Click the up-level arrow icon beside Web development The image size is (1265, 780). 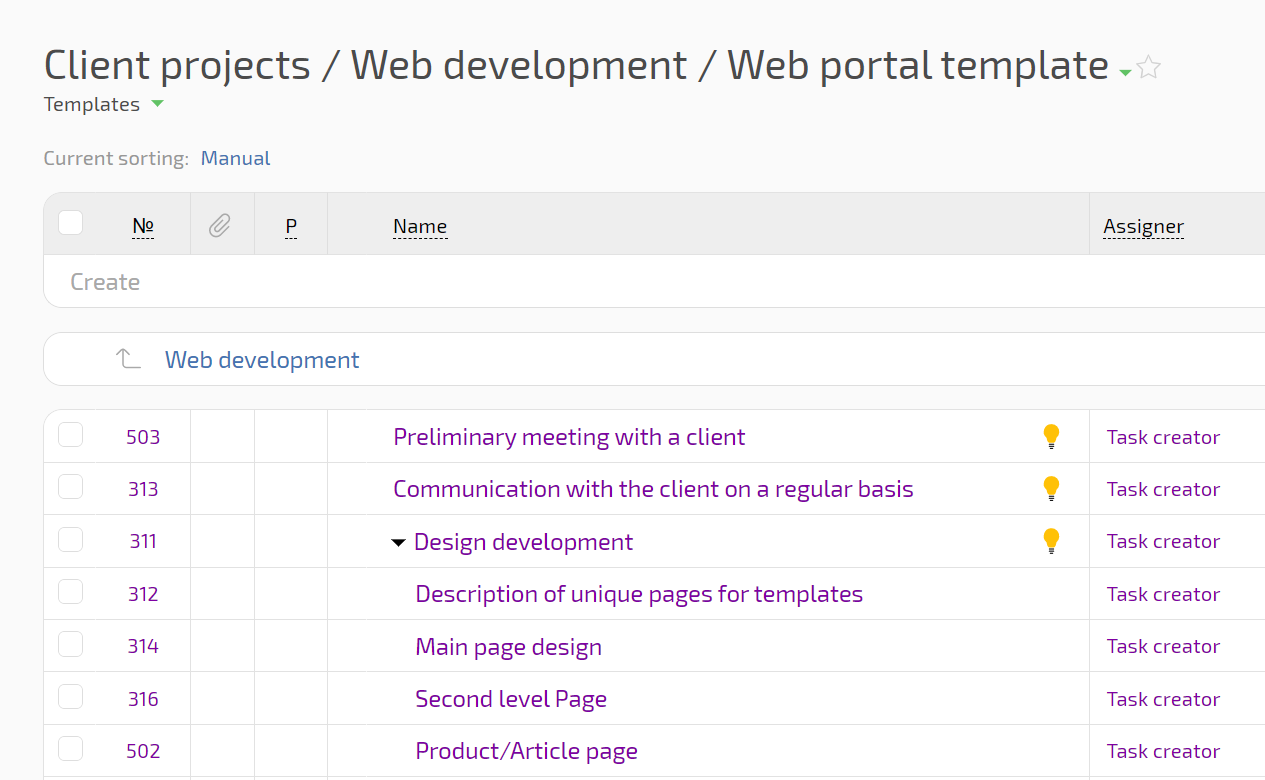(x=128, y=359)
